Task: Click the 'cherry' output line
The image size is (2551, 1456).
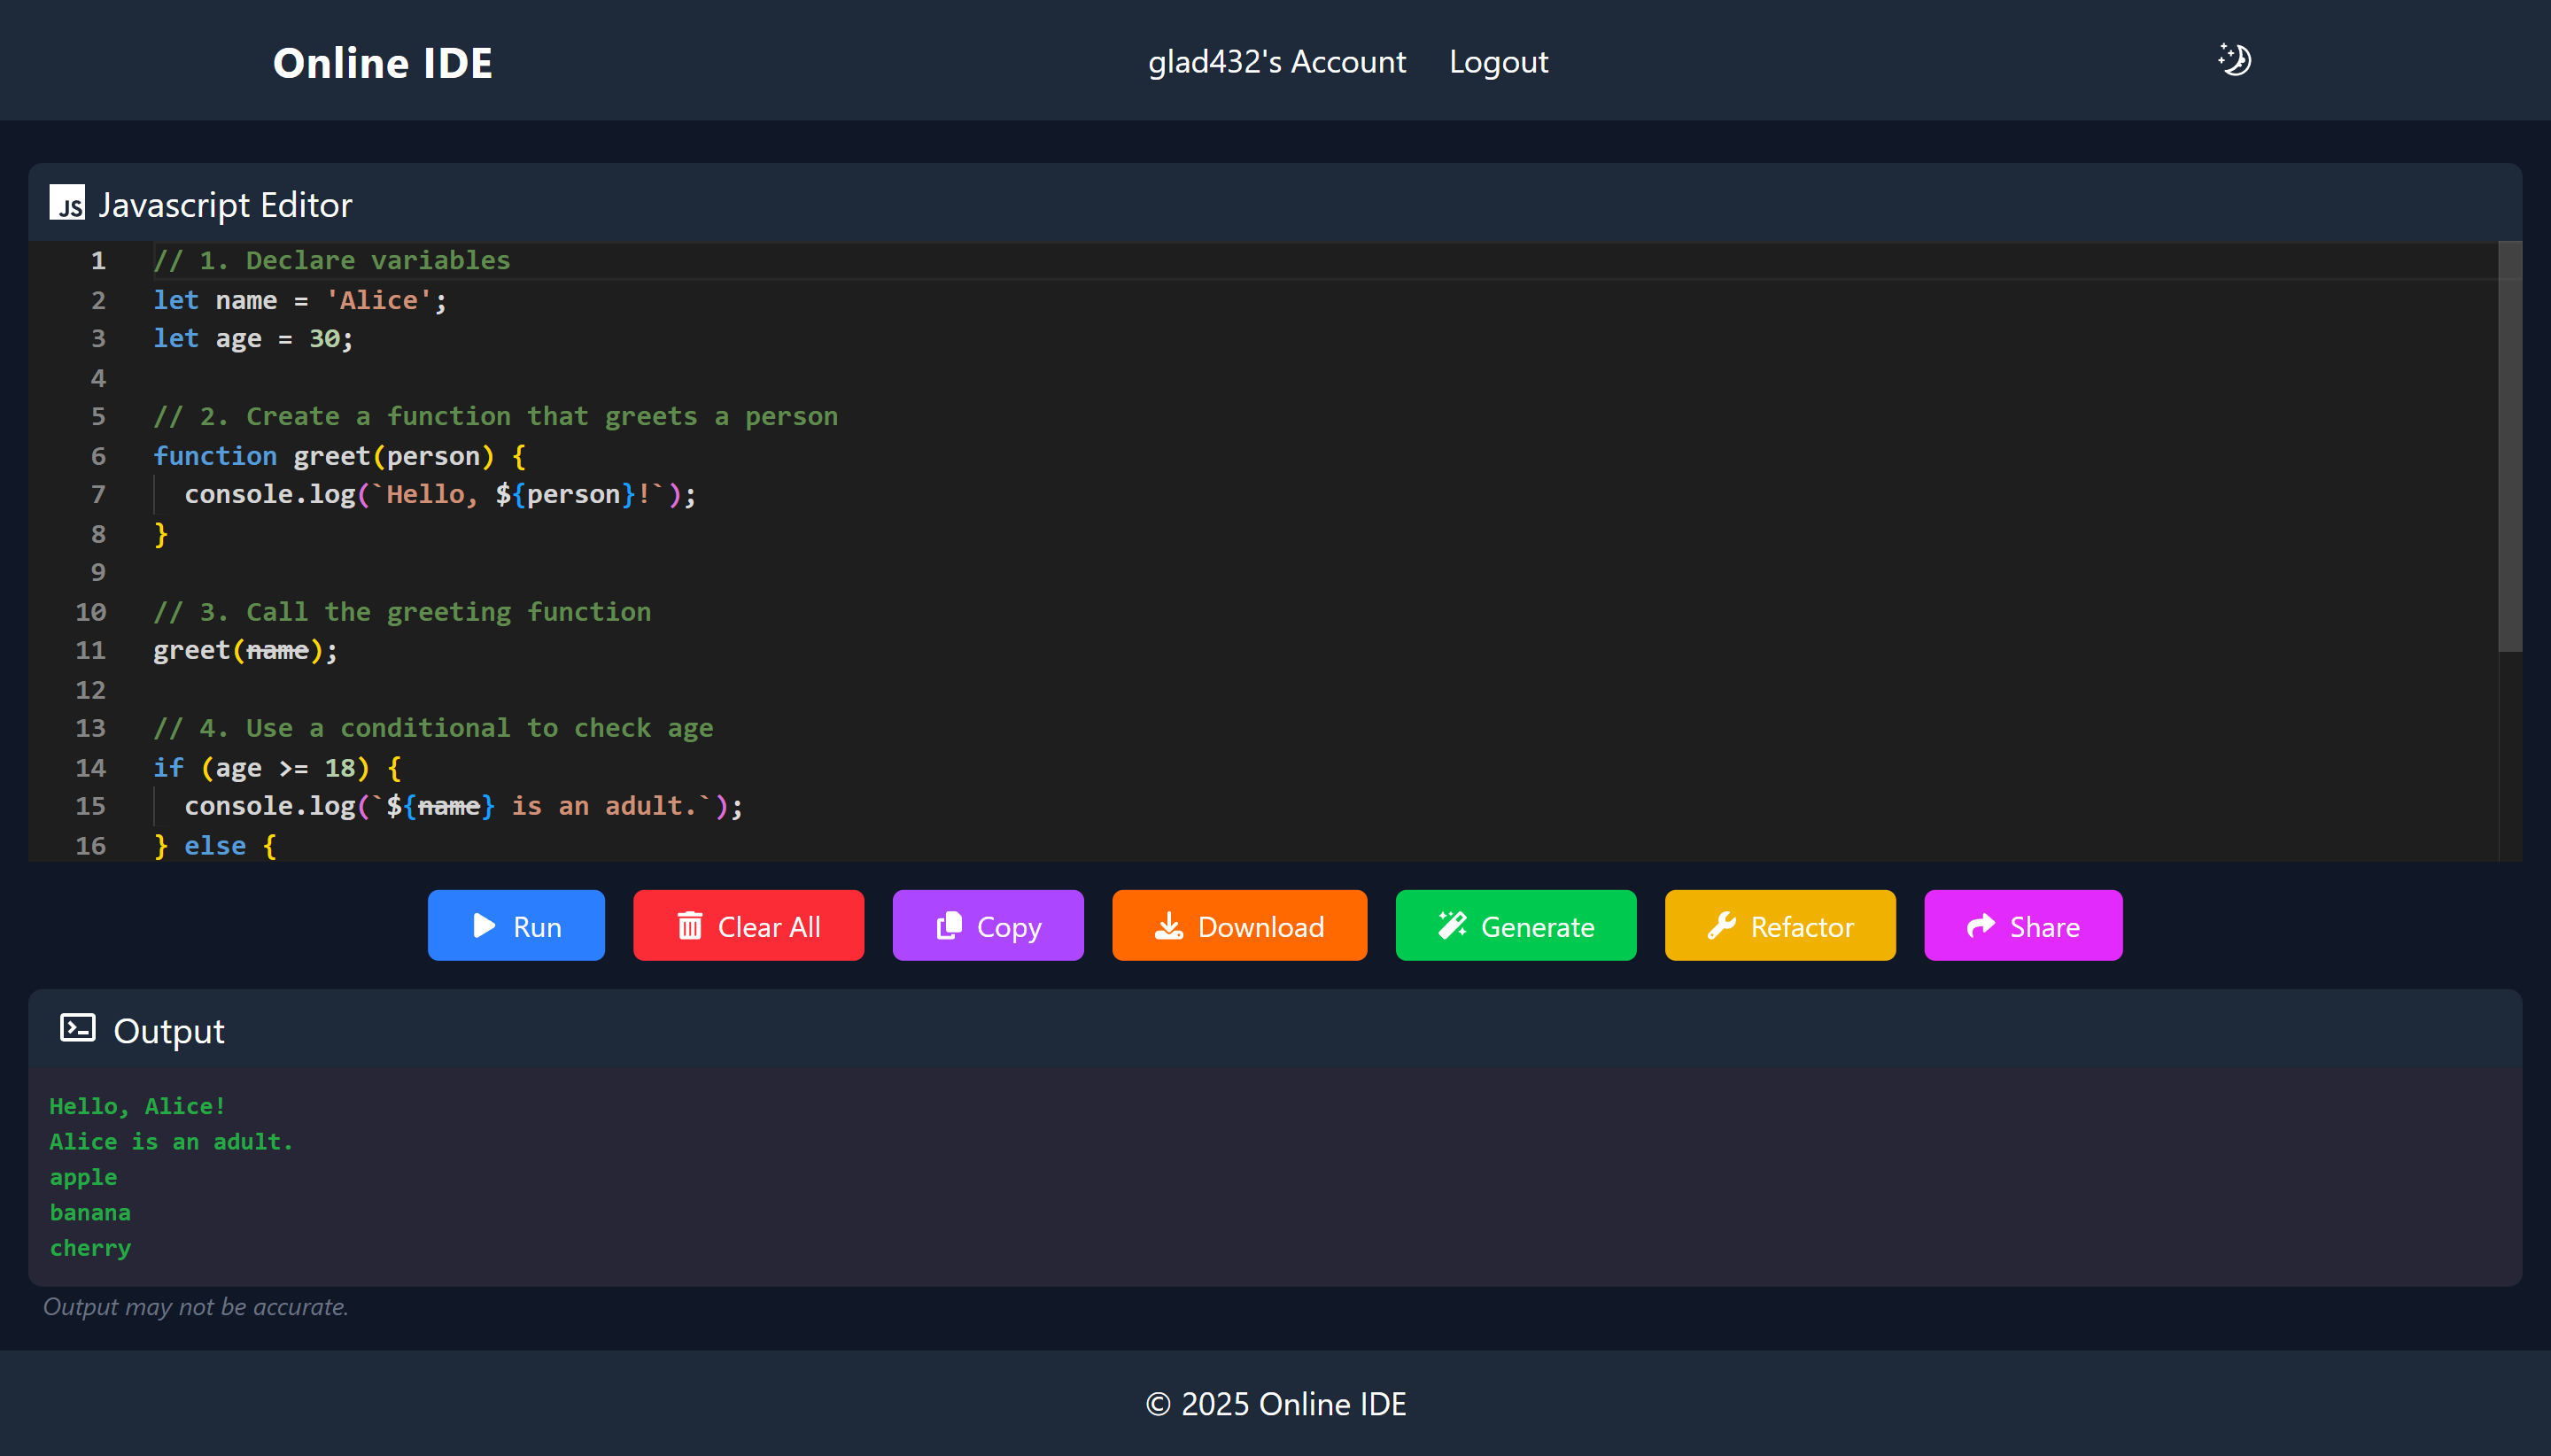Action: (x=90, y=1249)
